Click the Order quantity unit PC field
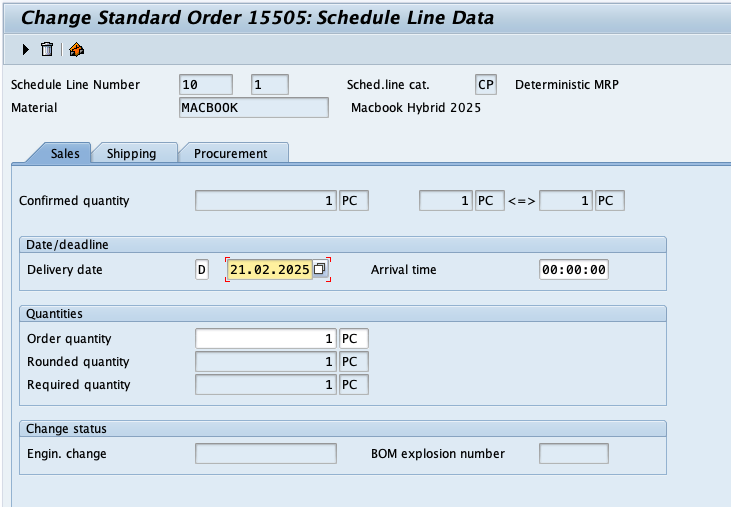Screen dimensions: 731x507 353,338
